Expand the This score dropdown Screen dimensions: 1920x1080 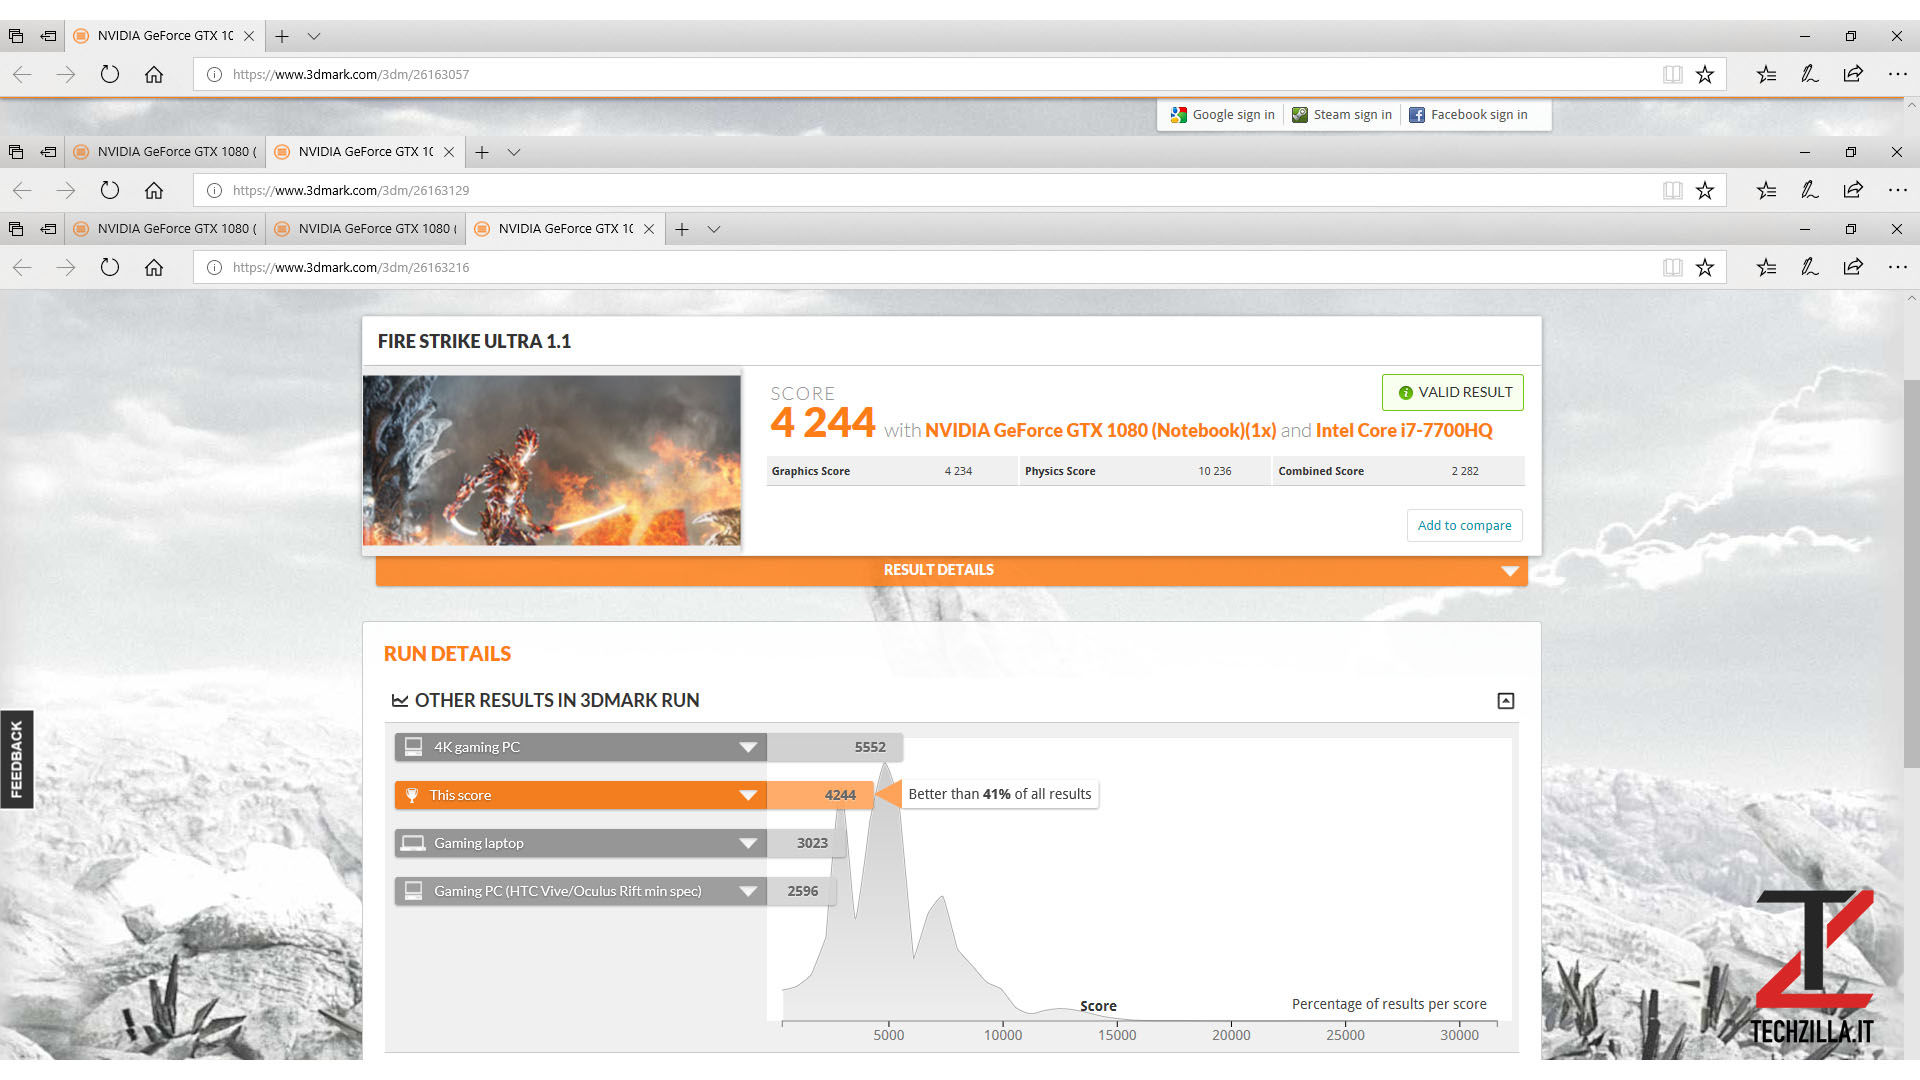747,795
